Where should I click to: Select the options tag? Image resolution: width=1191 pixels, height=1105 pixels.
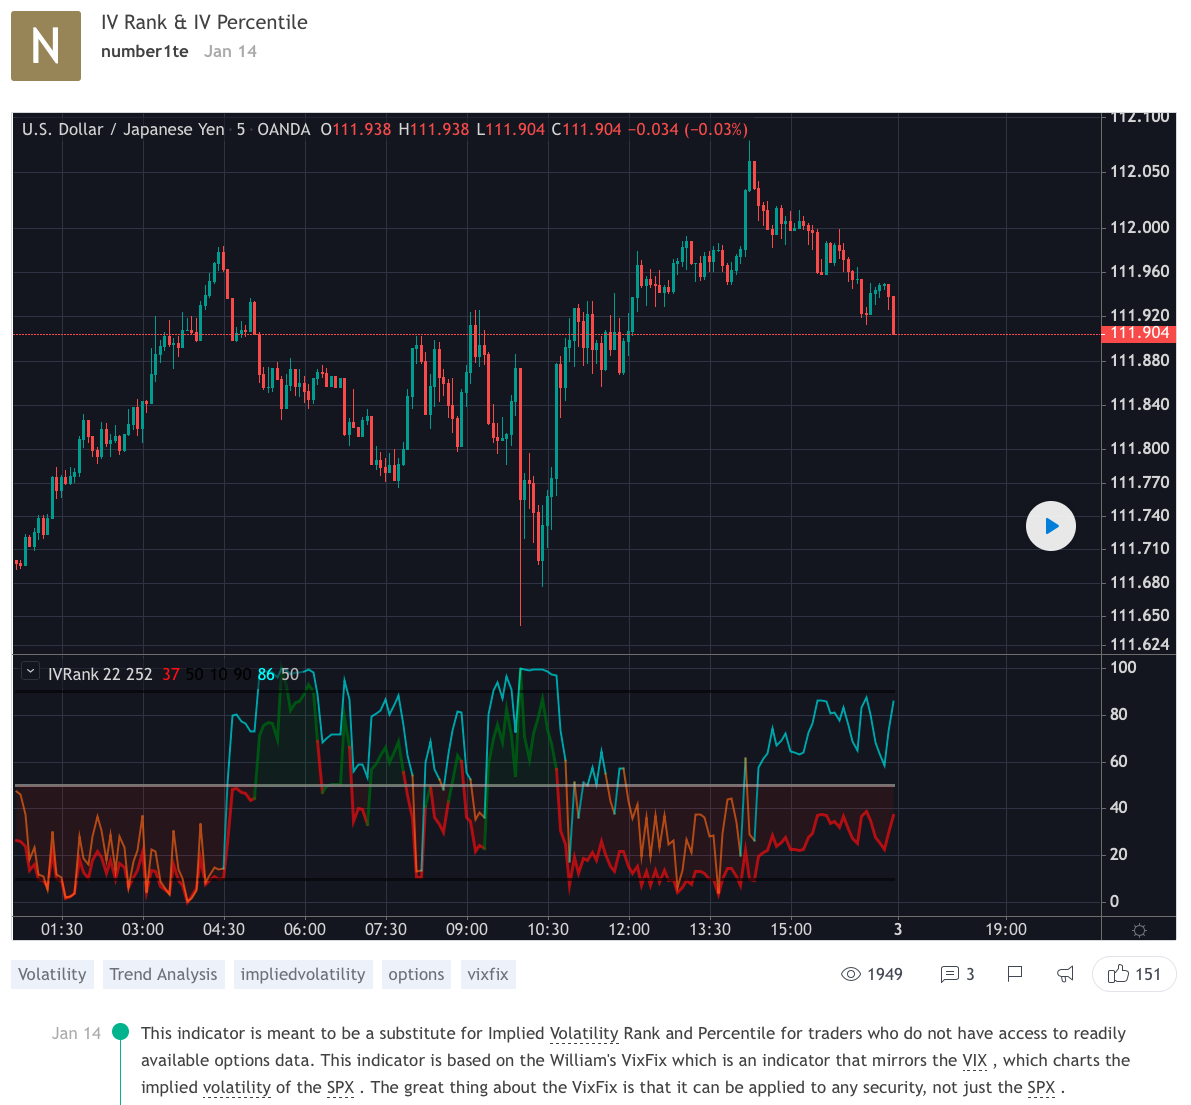416,974
